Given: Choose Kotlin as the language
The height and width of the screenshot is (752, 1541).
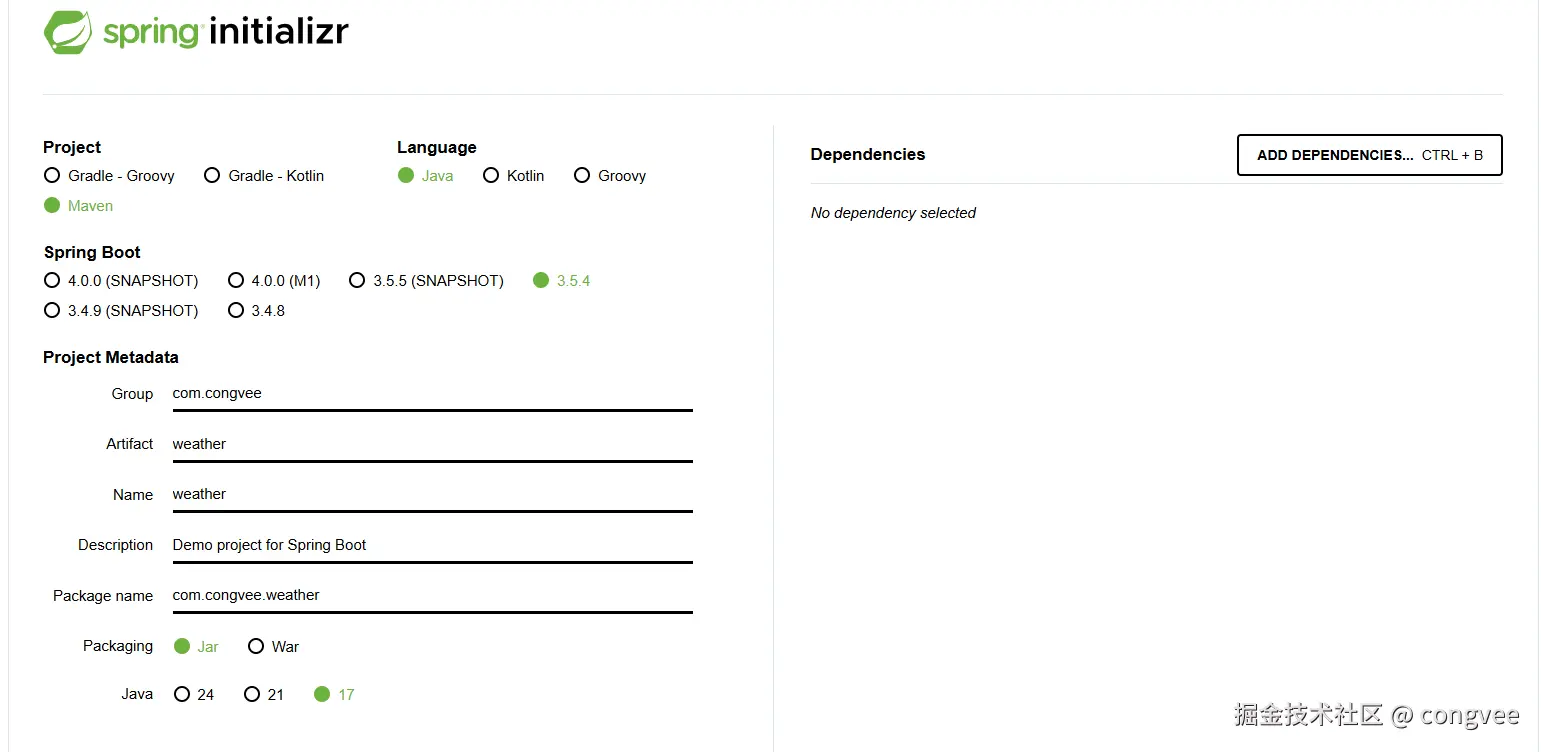Looking at the screenshot, I should 513,176.
